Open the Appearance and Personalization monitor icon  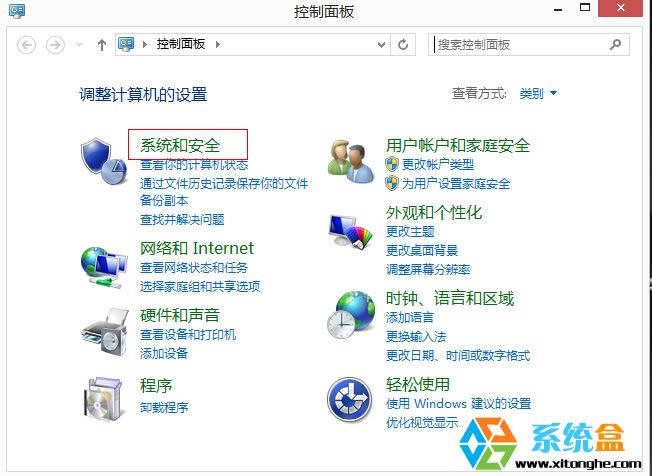350,231
